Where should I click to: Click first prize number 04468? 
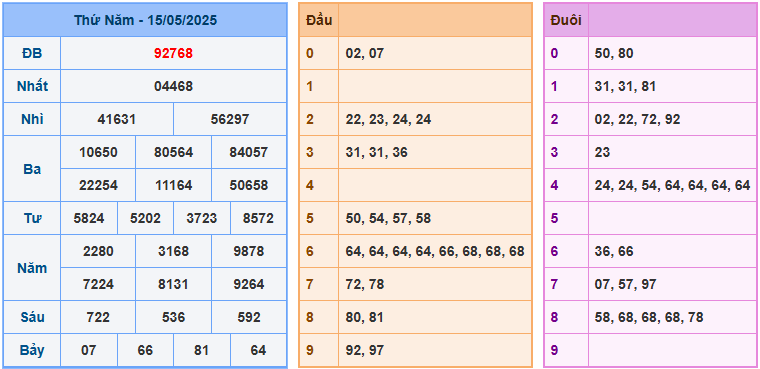(174, 86)
